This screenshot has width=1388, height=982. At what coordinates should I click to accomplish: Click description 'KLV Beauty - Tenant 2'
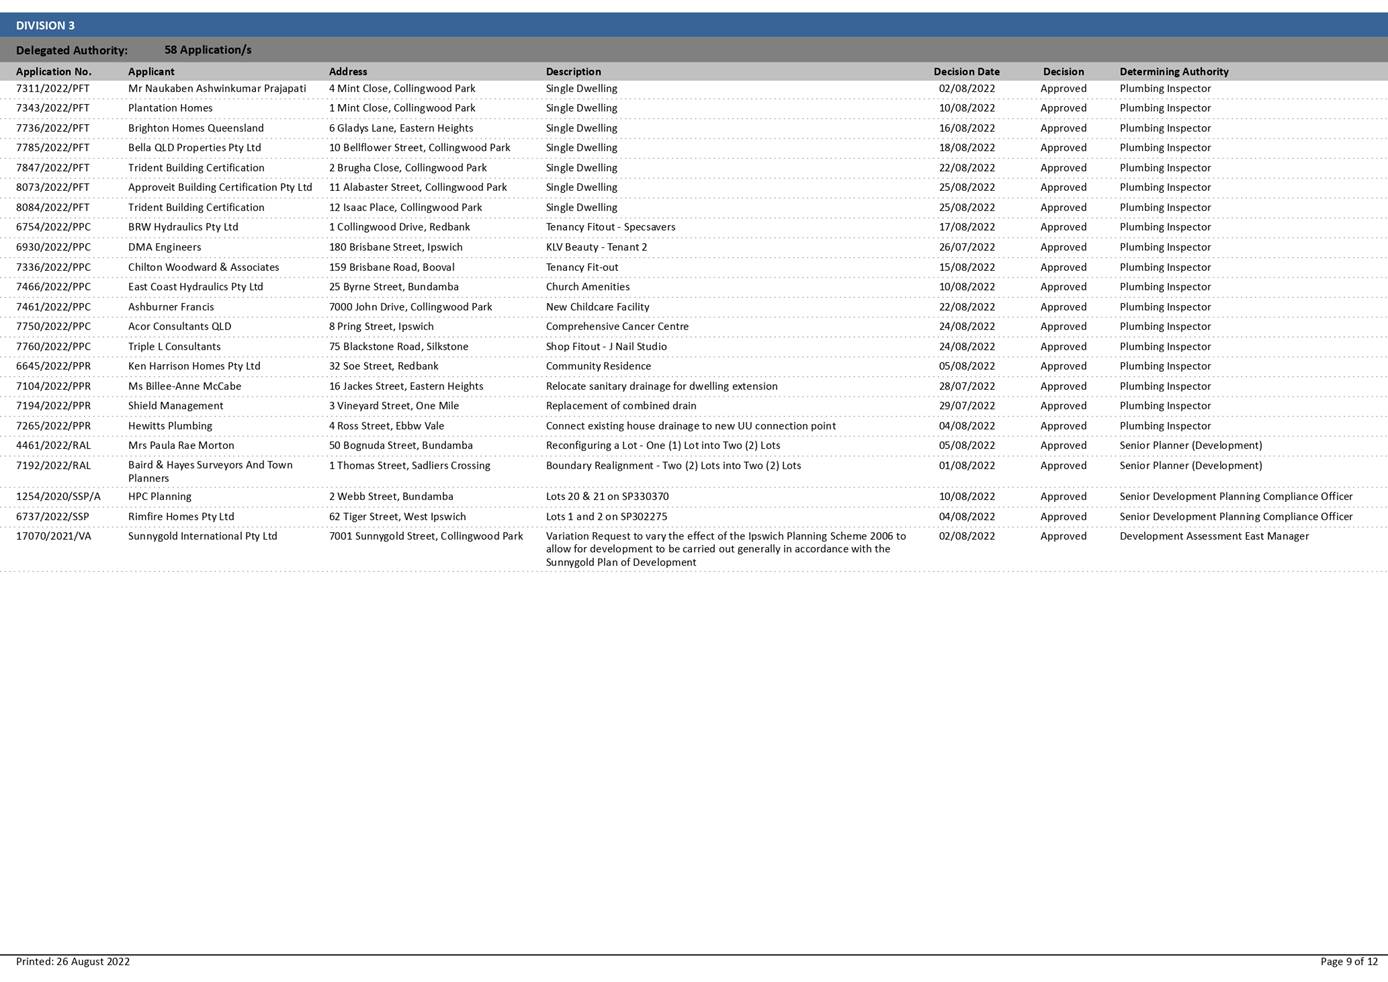coord(596,247)
